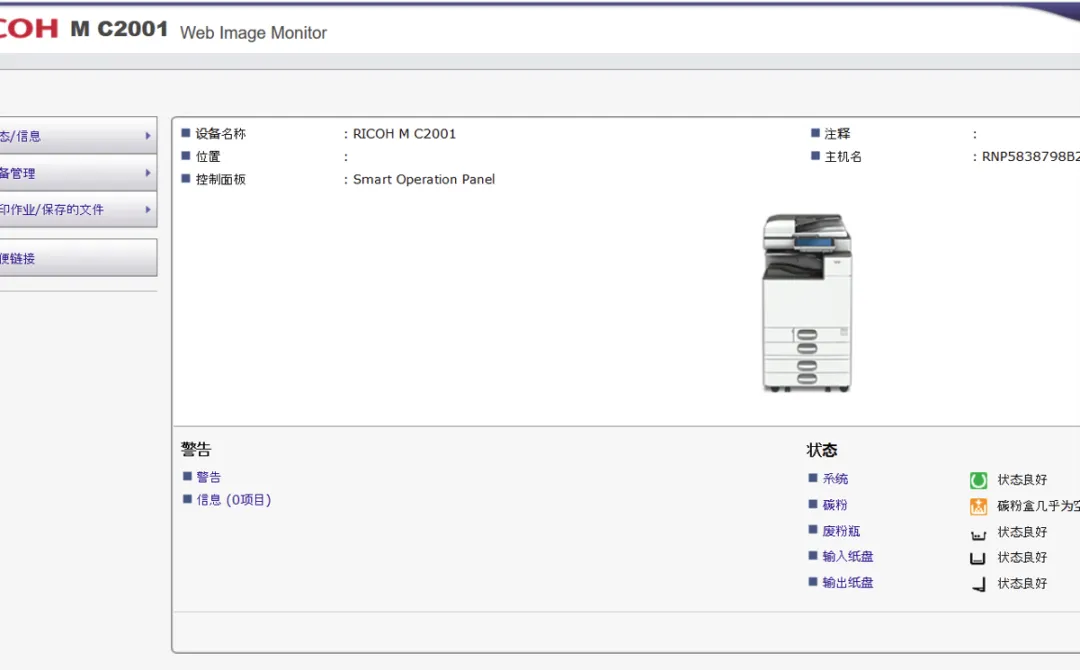The image size is (1080, 670).
Task: Click 状态良好 text beside 输入纸盘
Action: 1022,557
